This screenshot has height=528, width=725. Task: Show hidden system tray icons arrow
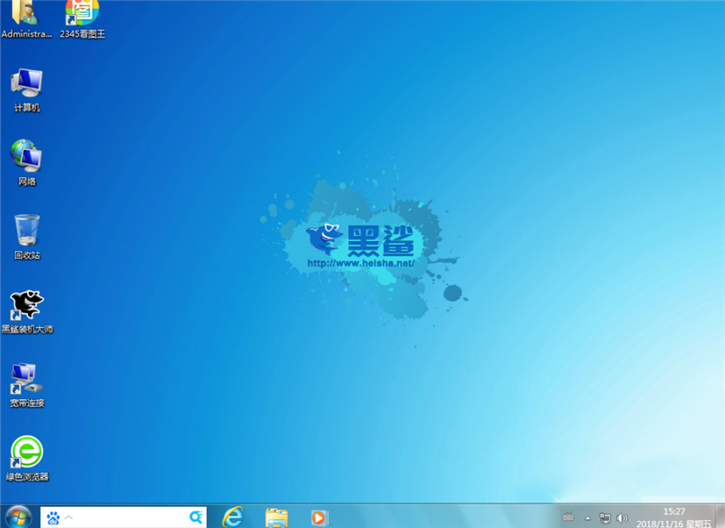(588, 517)
